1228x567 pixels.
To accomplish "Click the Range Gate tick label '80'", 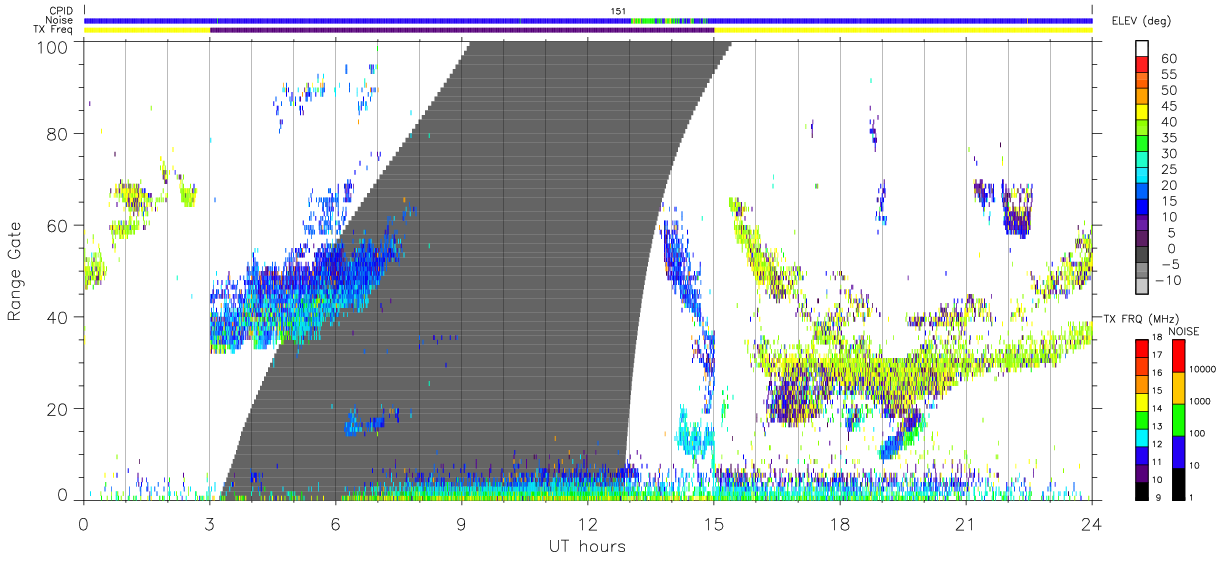I will click(x=58, y=133).
